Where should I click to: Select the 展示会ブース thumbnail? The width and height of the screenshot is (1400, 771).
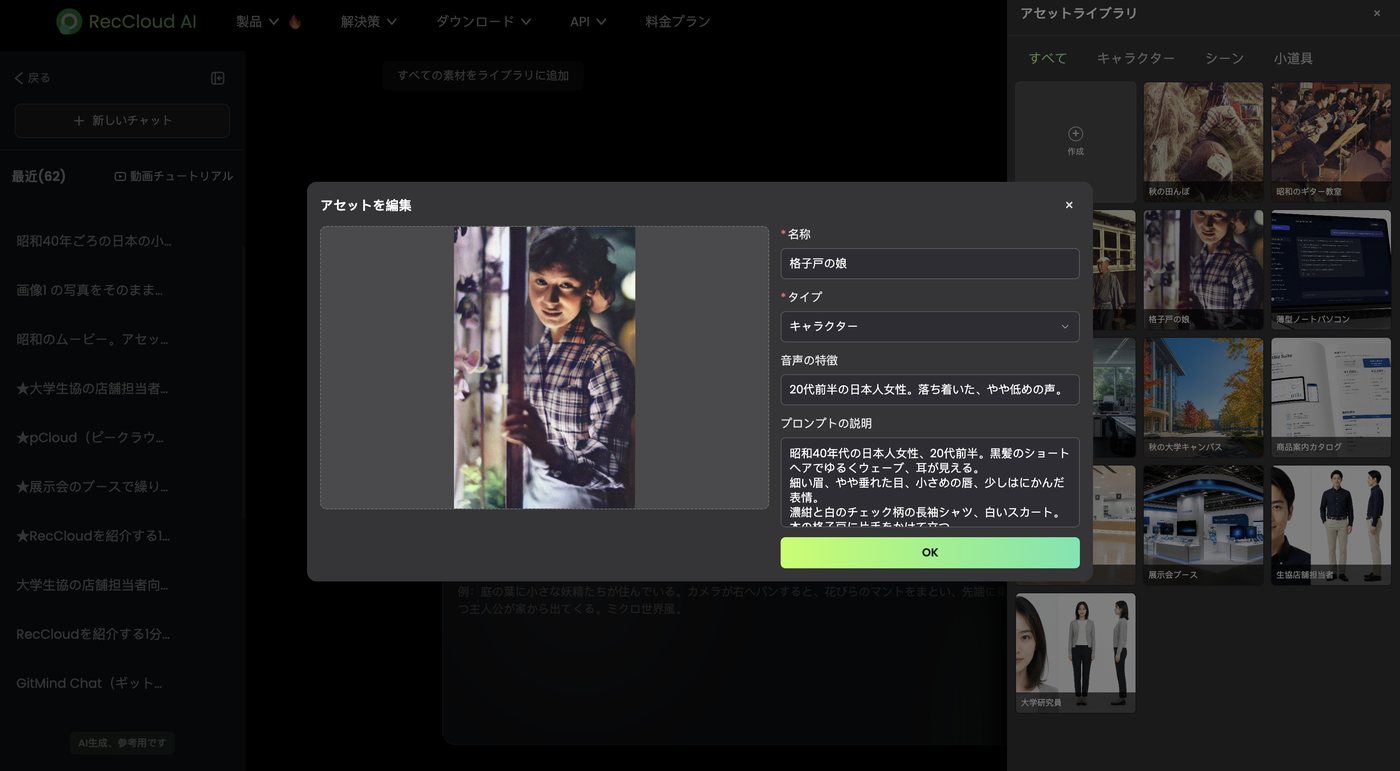click(x=1203, y=525)
